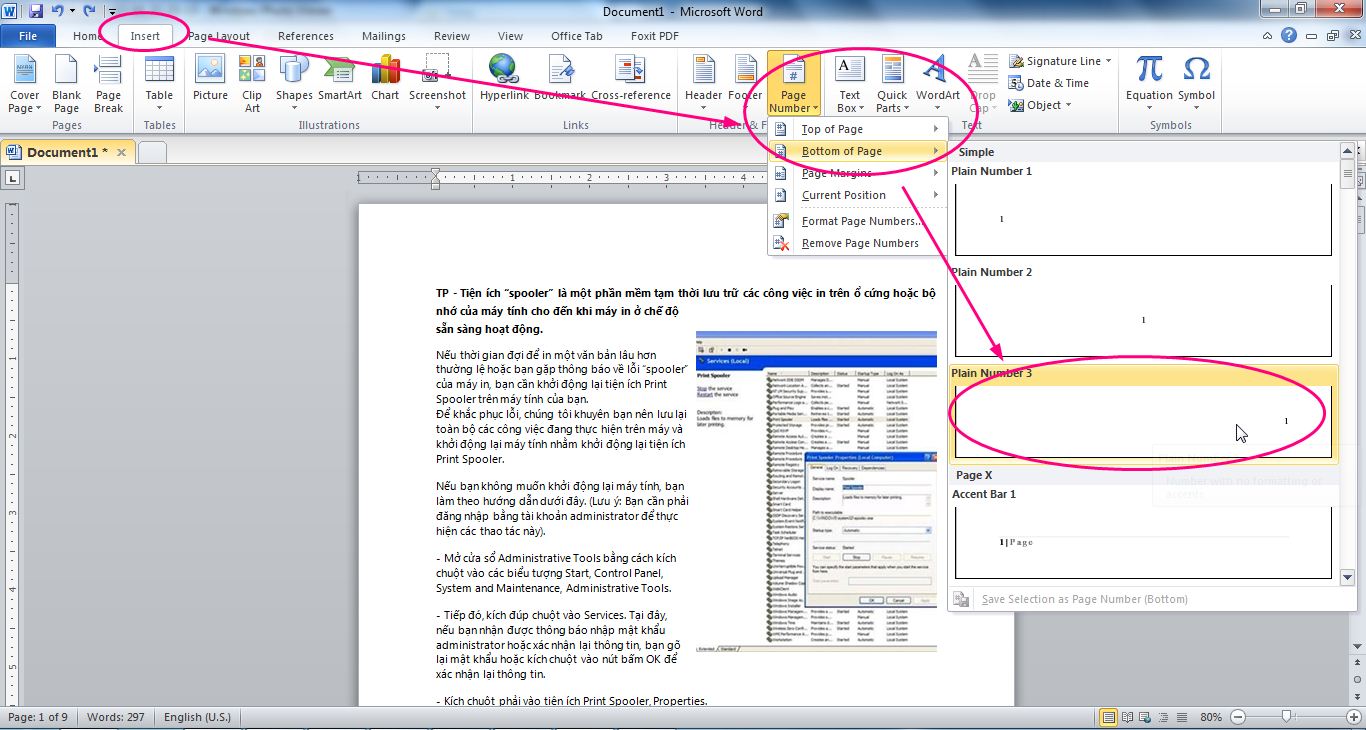1366x730 pixels.
Task: Adjust the zoom slider handle
Action: pyautogui.click(x=1286, y=717)
